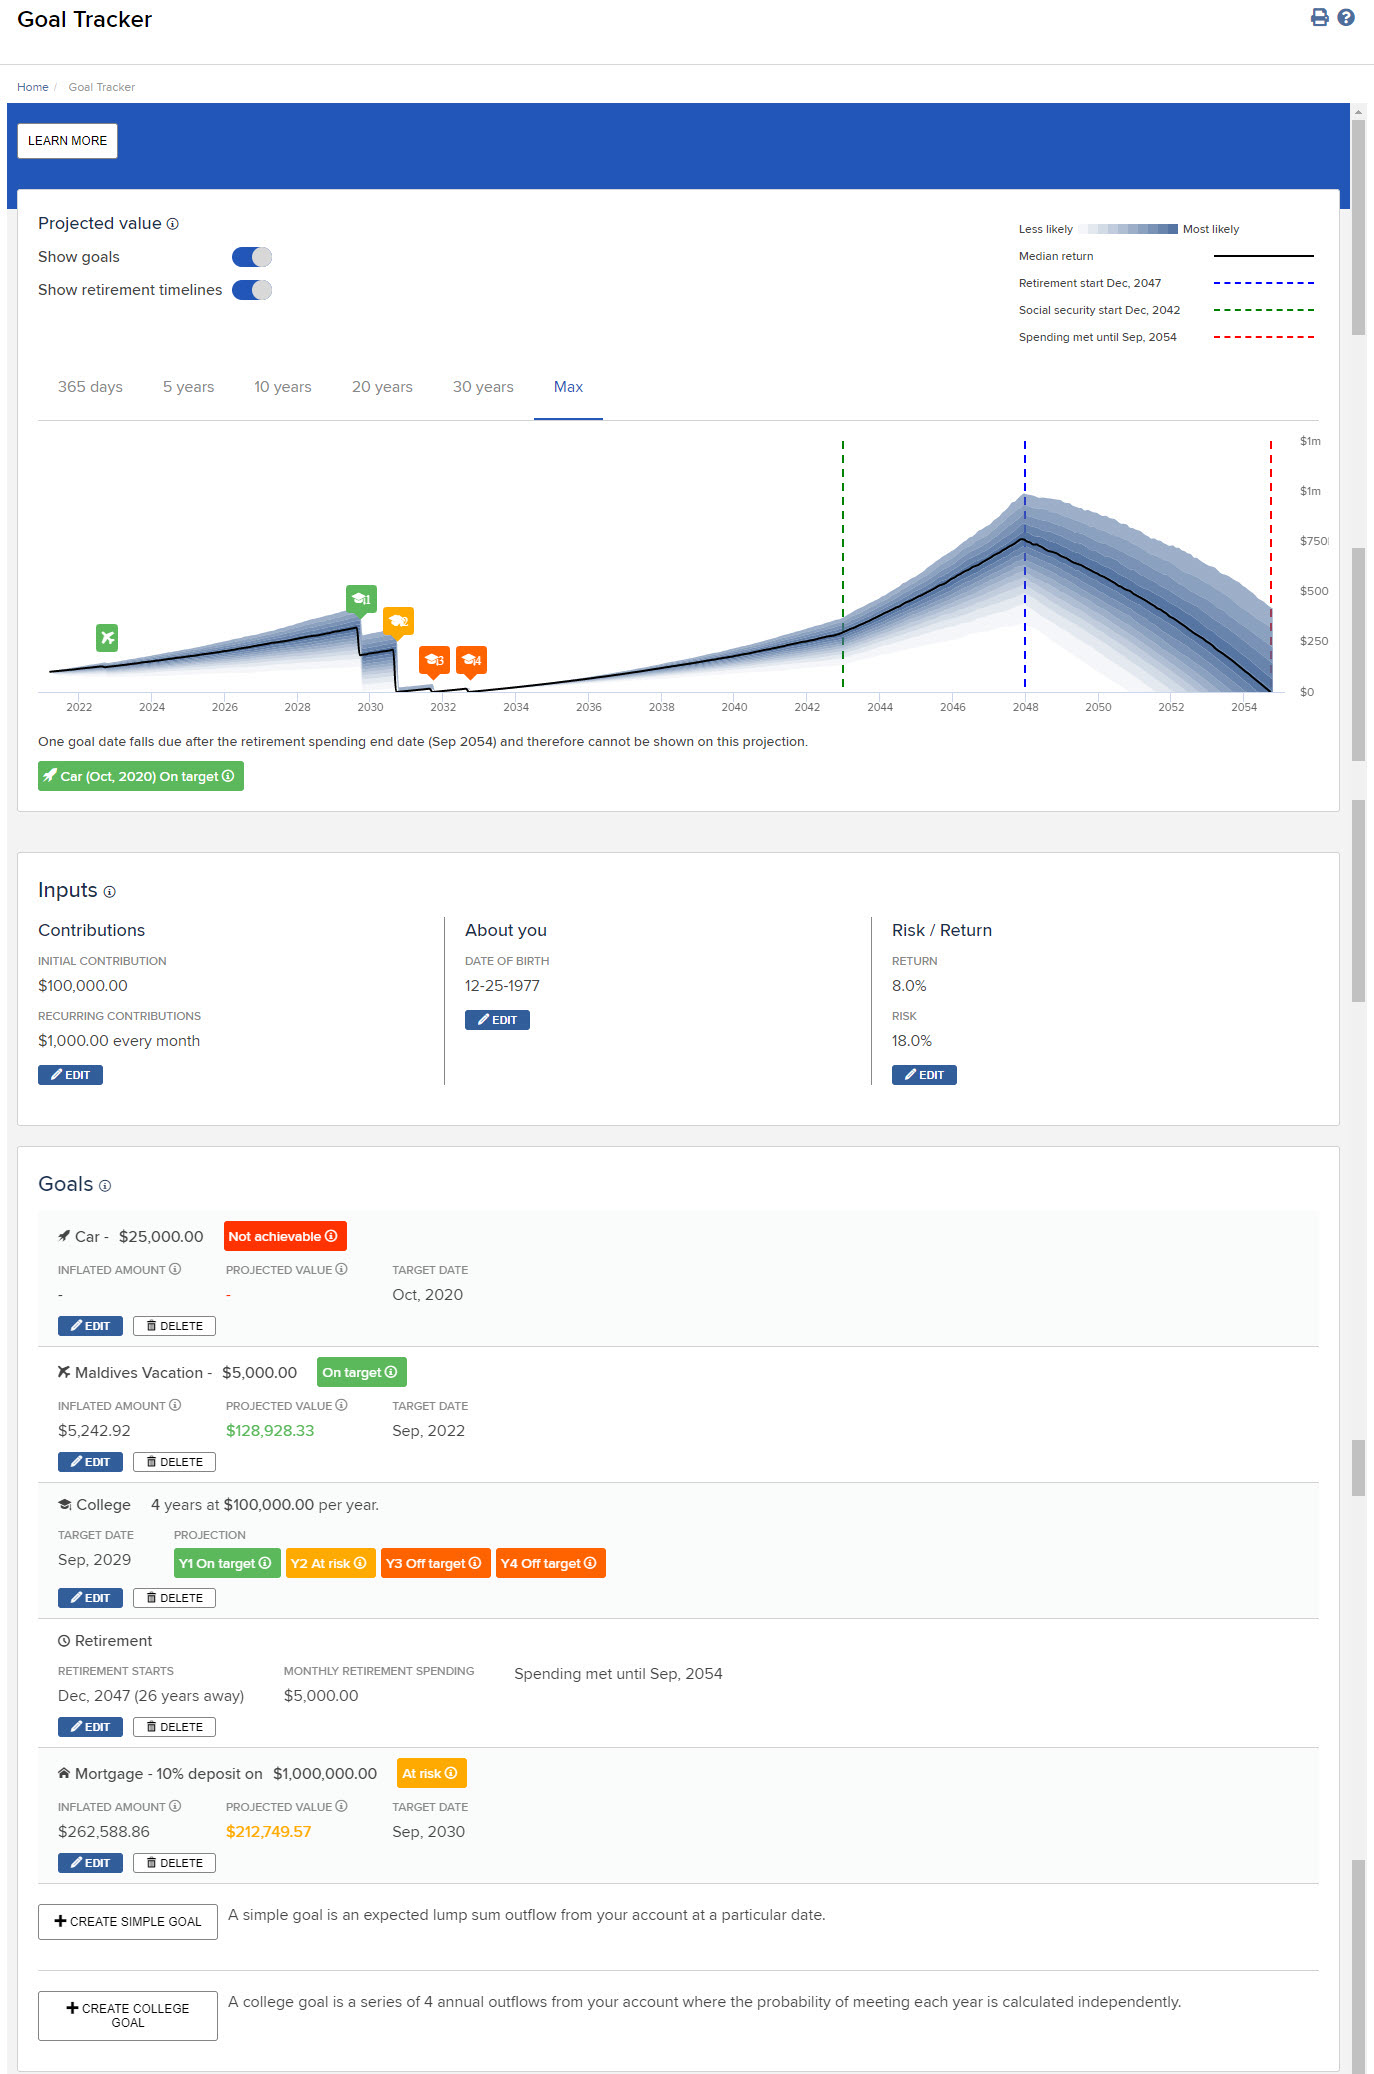Click college year 4 orange chart marker
The width and height of the screenshot is (1374, 2074).
(x=471, y=660)
